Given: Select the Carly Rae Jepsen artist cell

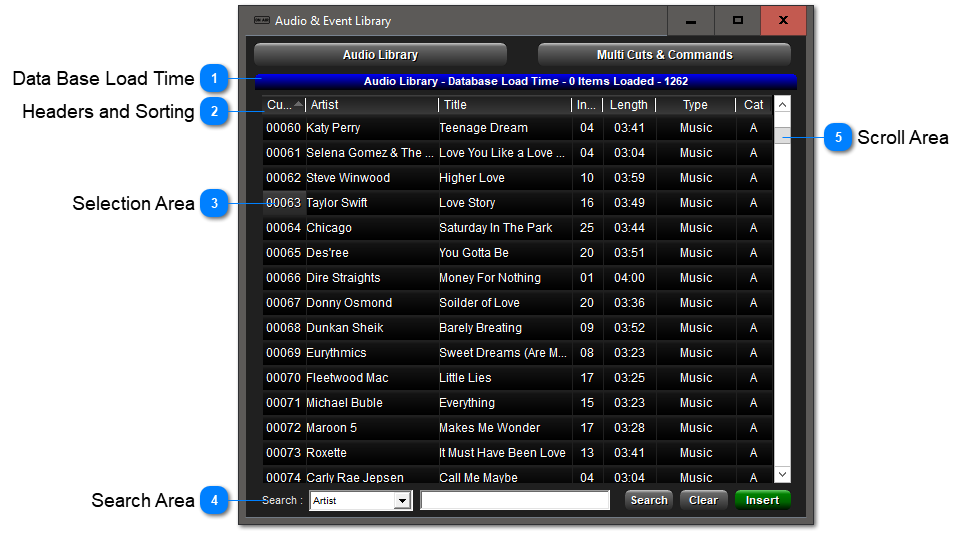Looking at the screenshot, I should click(371, 476).
